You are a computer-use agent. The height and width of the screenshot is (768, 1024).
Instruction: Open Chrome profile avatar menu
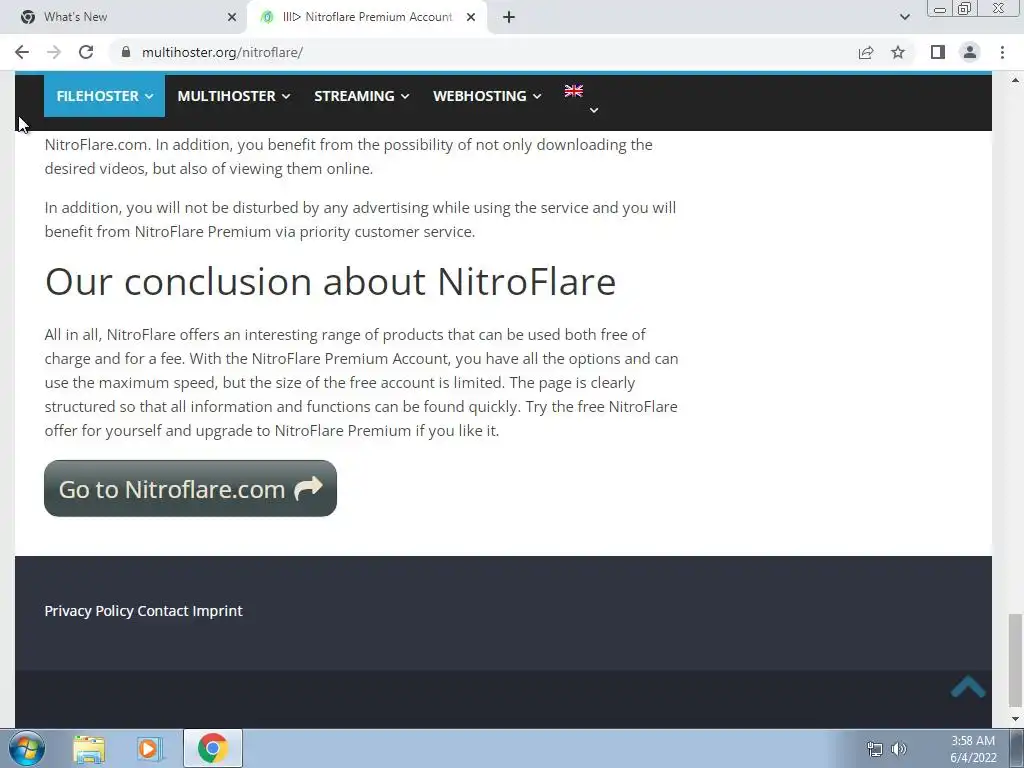click(x=970, y=52)
